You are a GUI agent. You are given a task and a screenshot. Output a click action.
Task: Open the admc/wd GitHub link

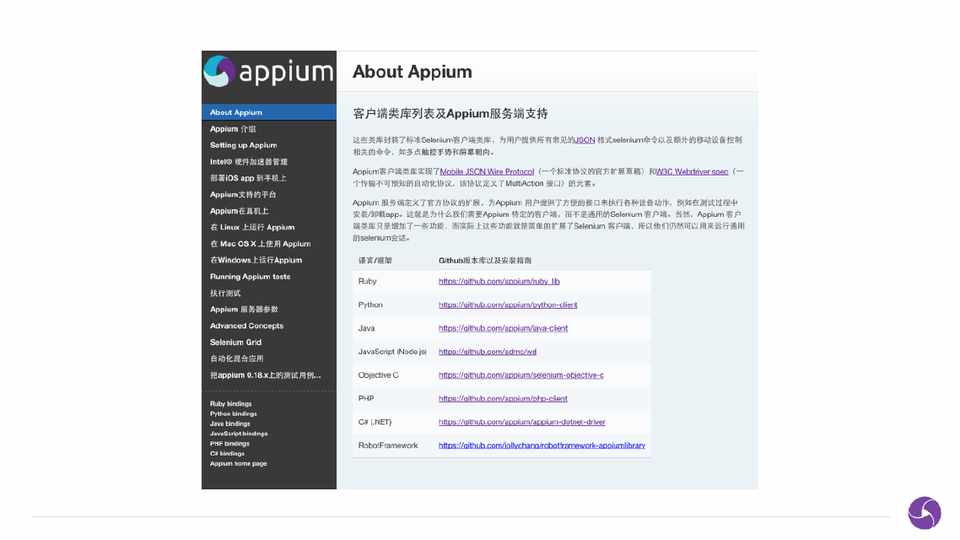(x=488, y=352)
